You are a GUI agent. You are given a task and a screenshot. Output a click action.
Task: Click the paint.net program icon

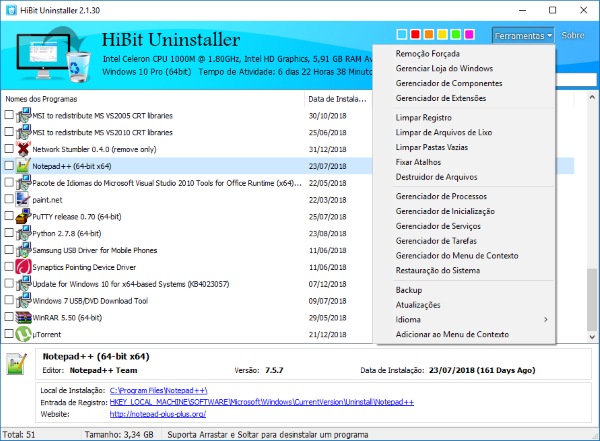point(23,199)
